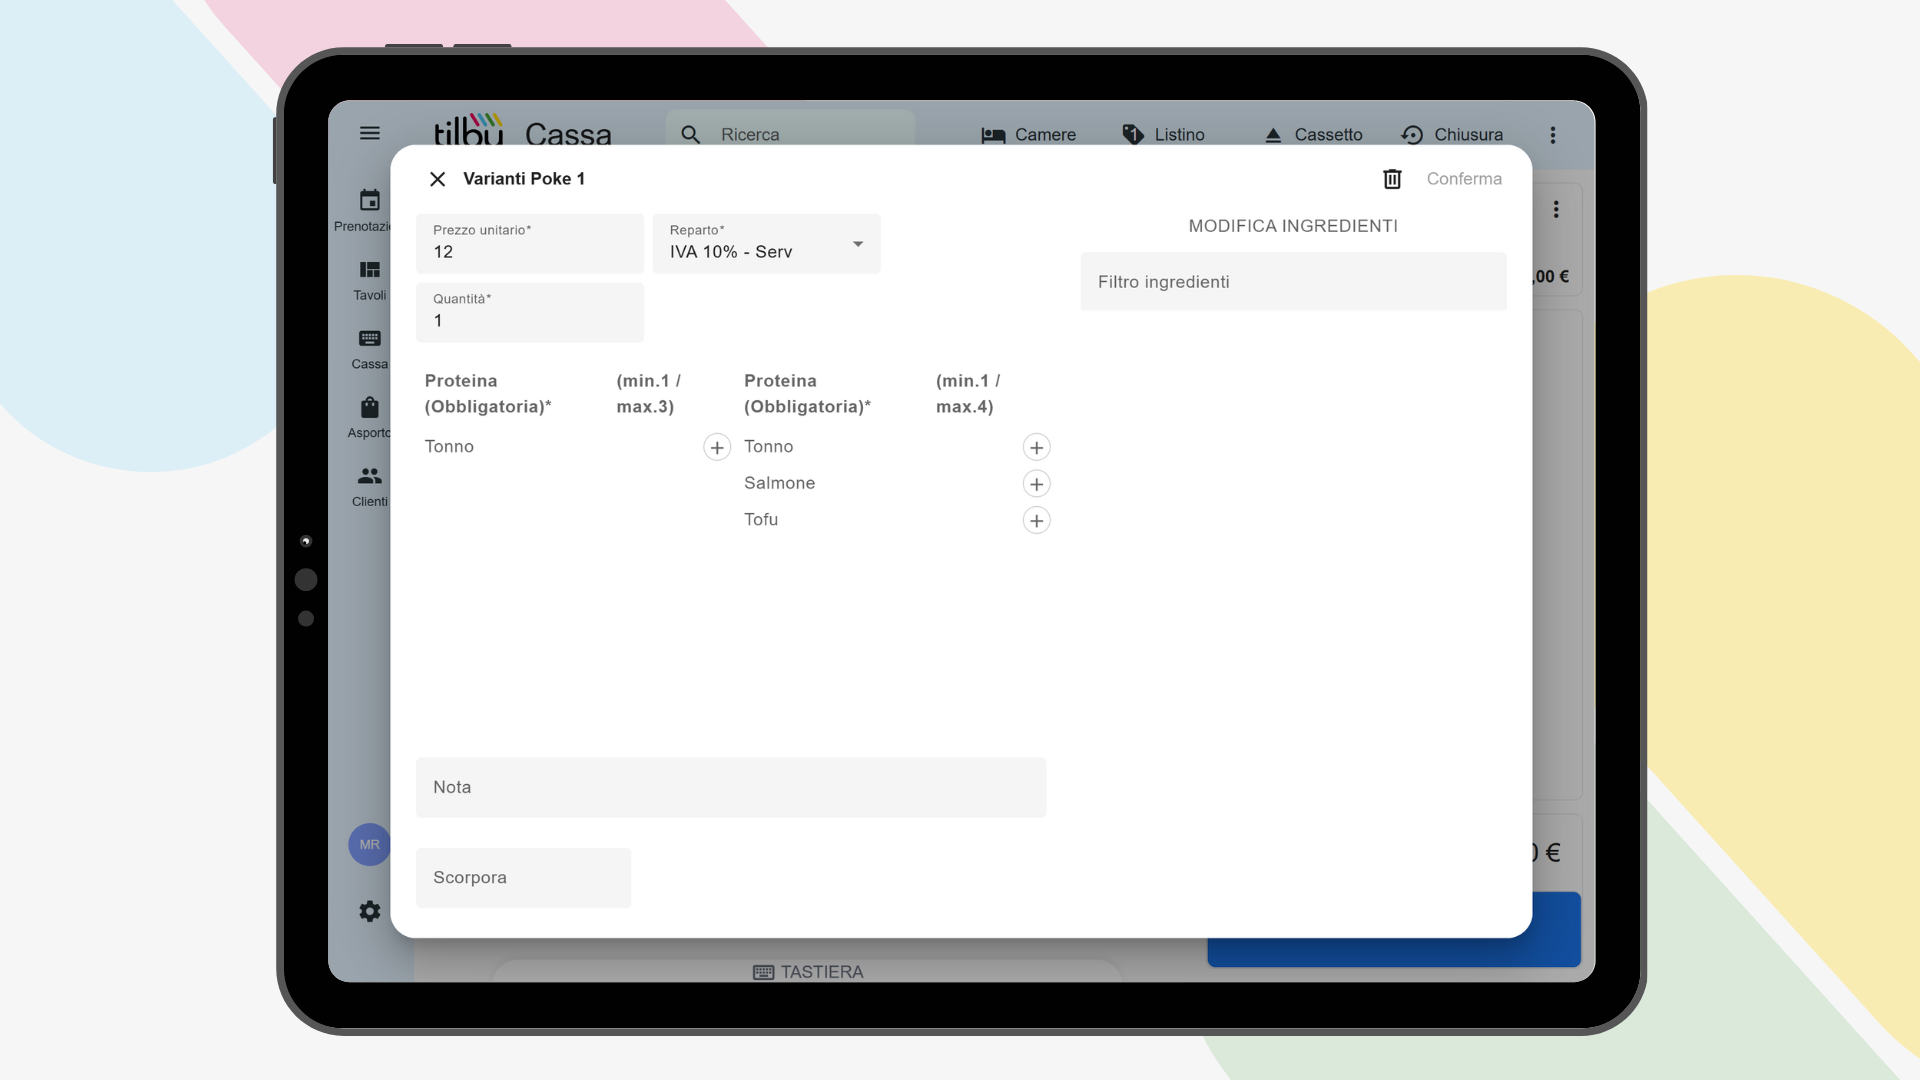Edit the Quantità field

tap(530, 312)
